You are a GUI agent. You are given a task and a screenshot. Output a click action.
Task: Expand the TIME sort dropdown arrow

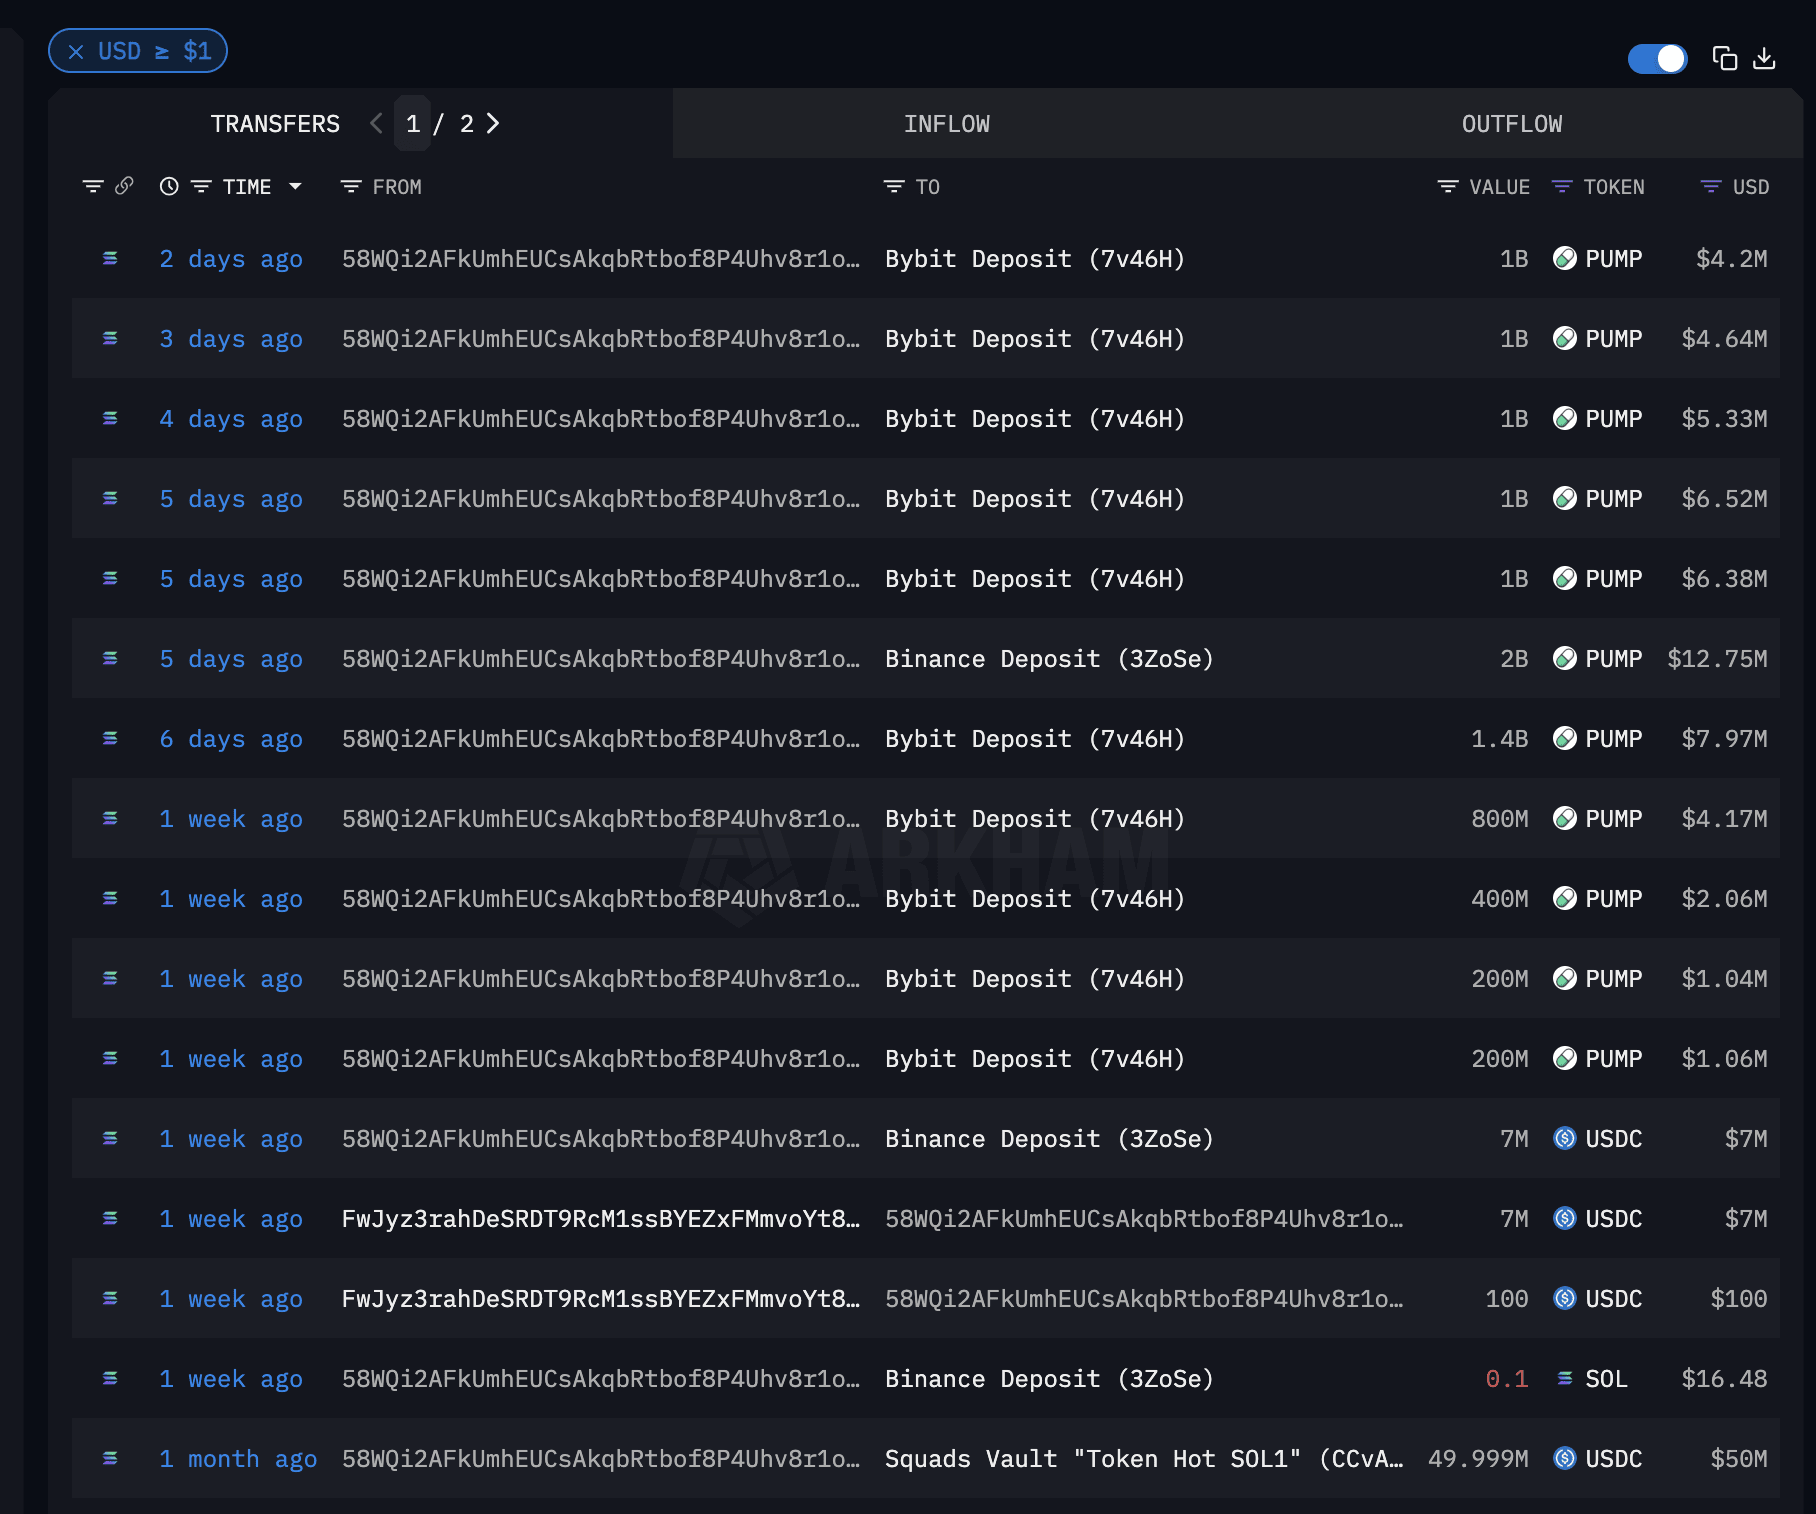tap(295, 187)
